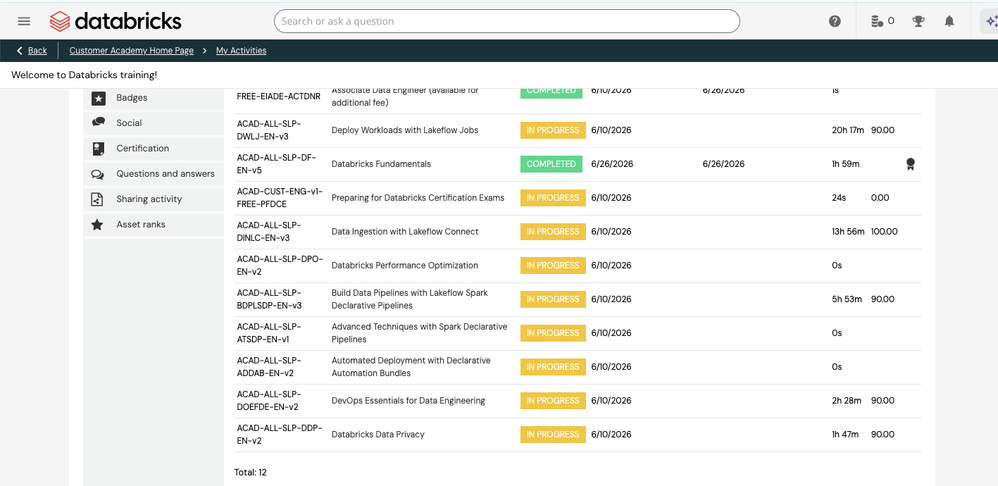Click the Sharing activity icon
Image resolution: width=998 pixels, height=486 pixels.
(98, 199)
